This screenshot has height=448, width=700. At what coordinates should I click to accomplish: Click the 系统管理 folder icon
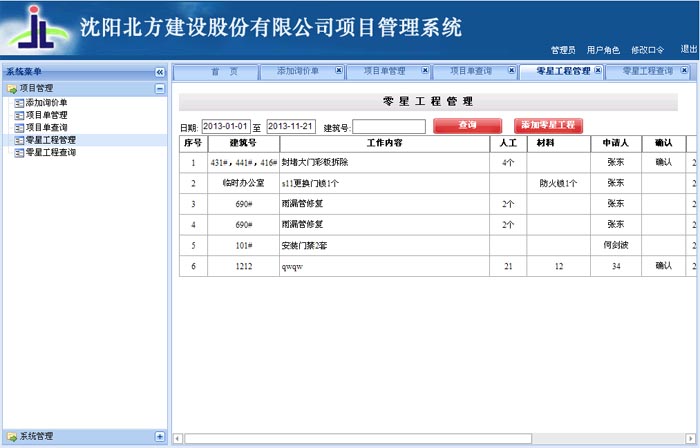pyautogui.click(x=12, y=437)
